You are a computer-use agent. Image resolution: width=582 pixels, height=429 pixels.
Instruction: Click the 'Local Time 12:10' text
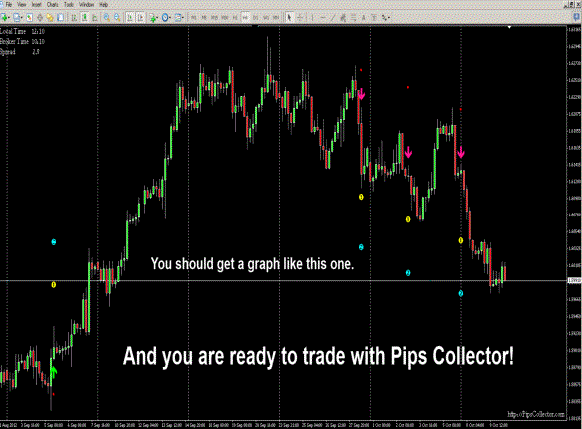(x=22, y=32)
